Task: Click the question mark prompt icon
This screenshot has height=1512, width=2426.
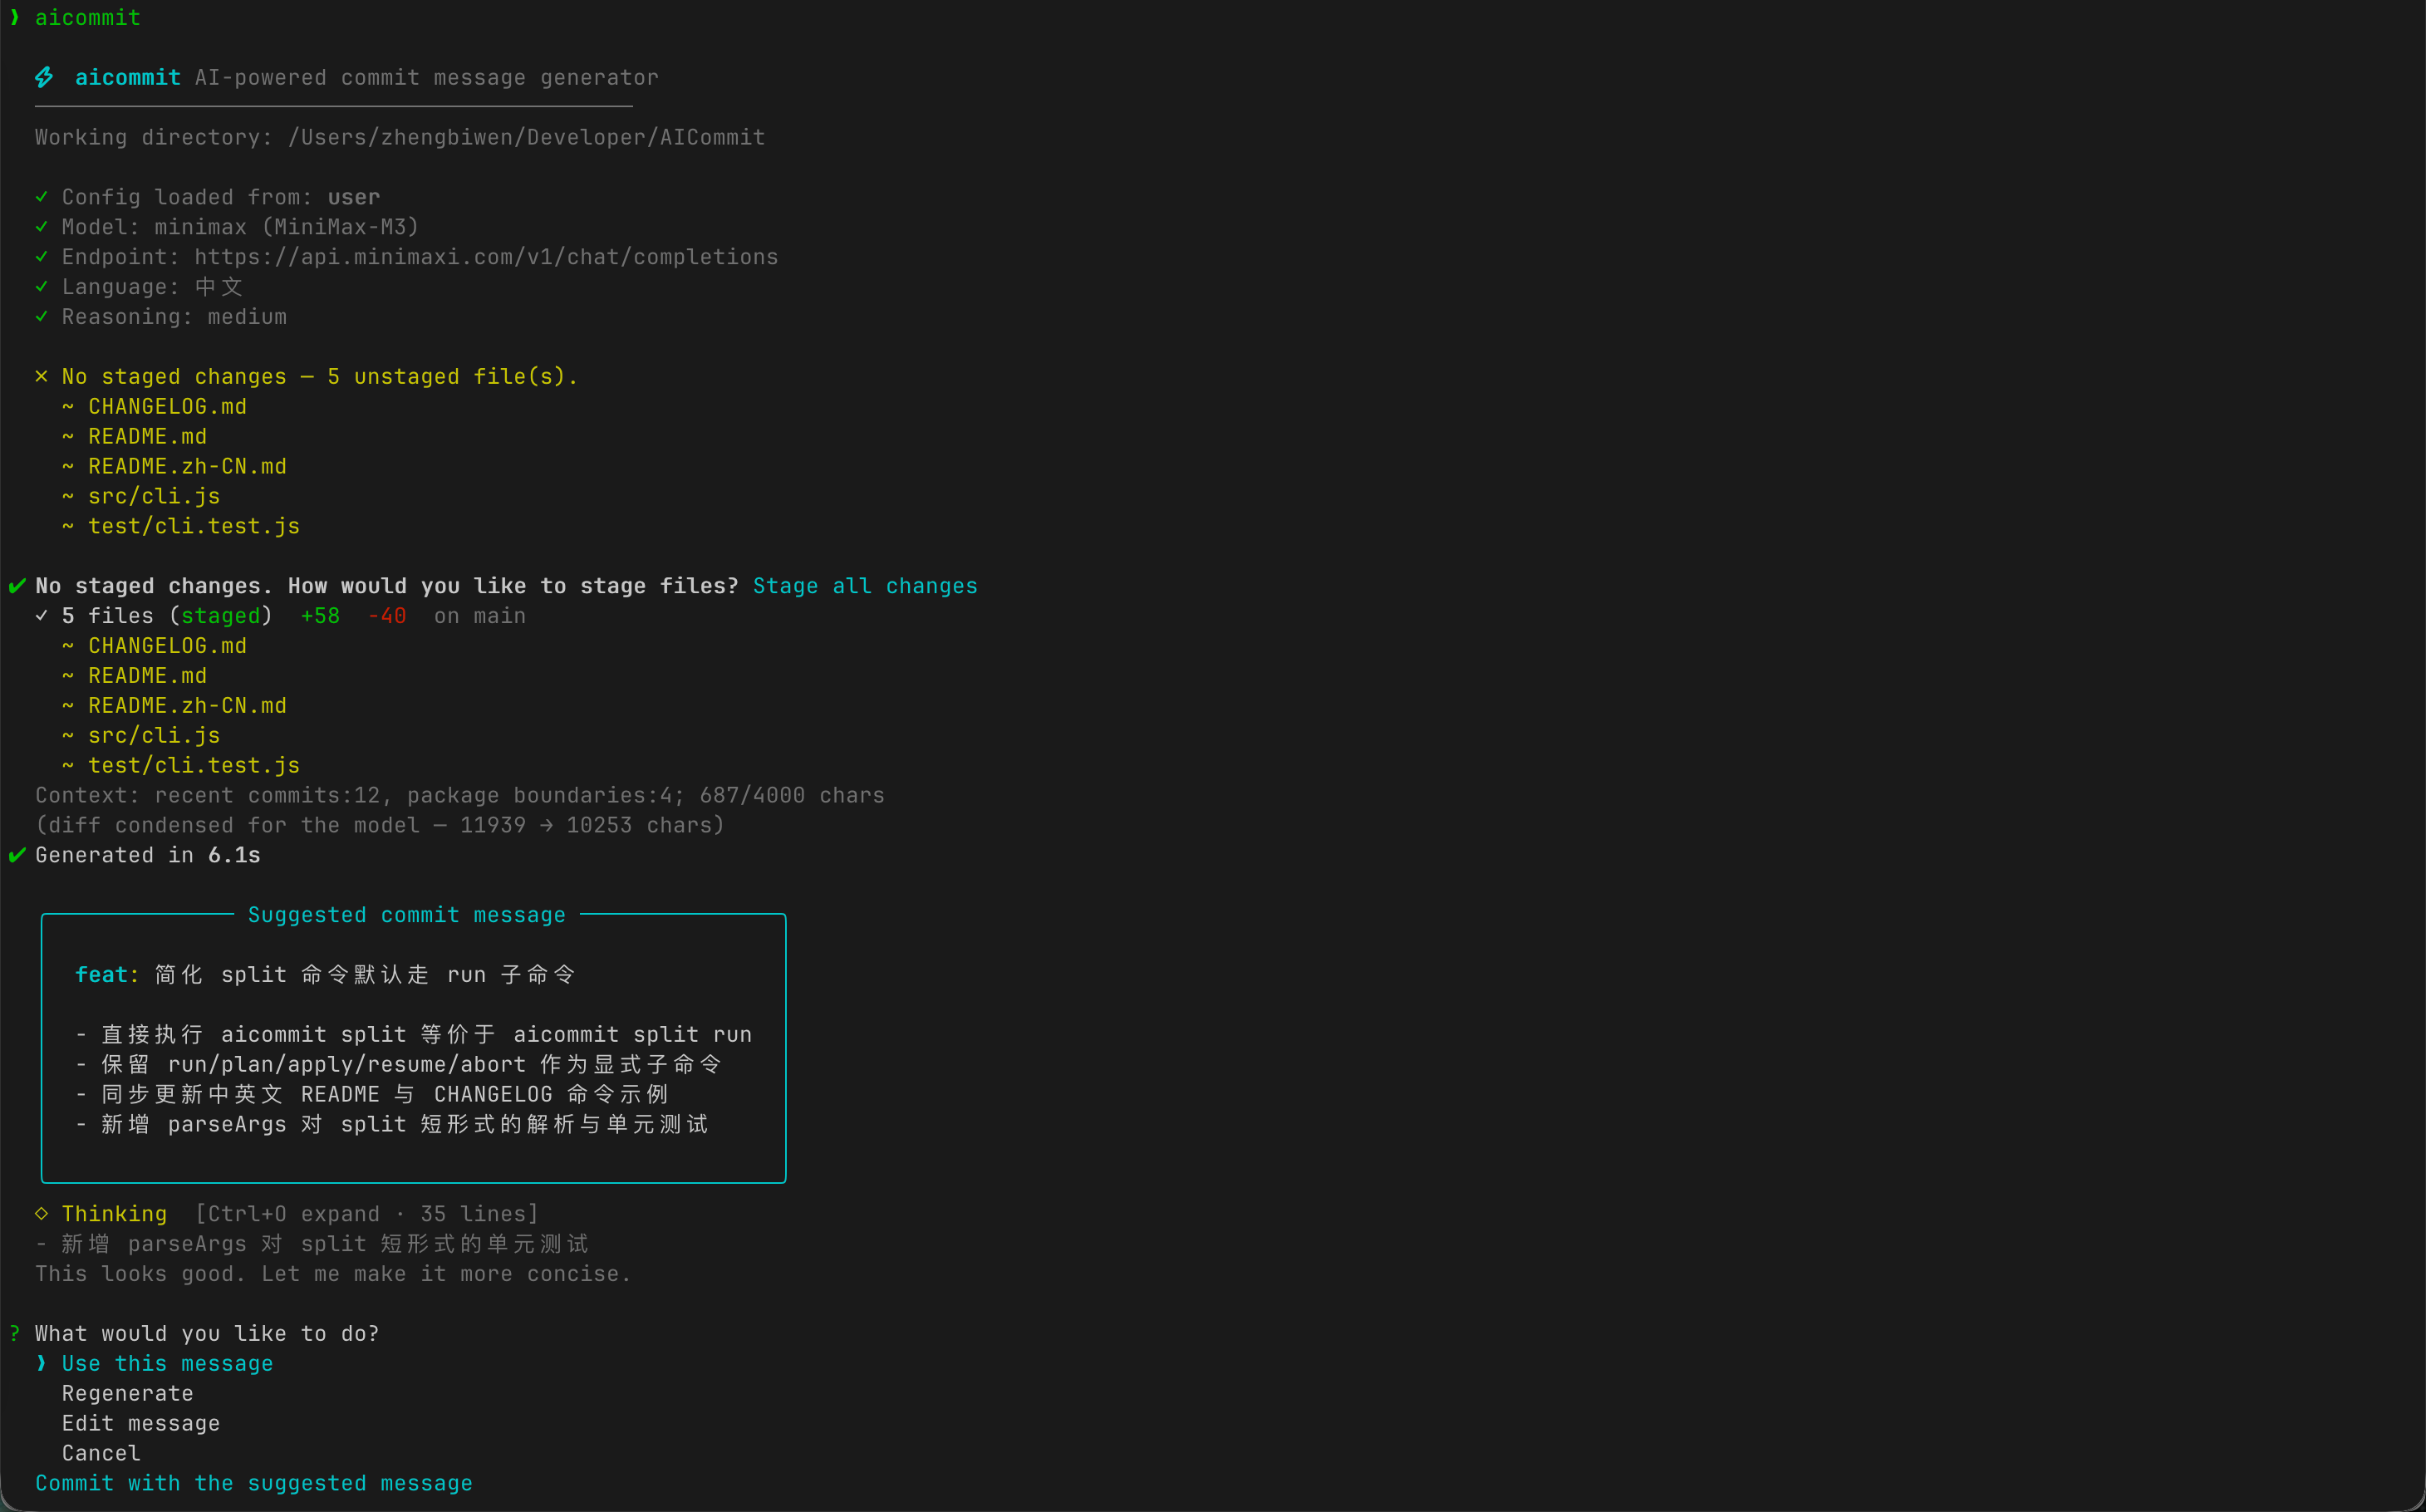Action: 15,1333
